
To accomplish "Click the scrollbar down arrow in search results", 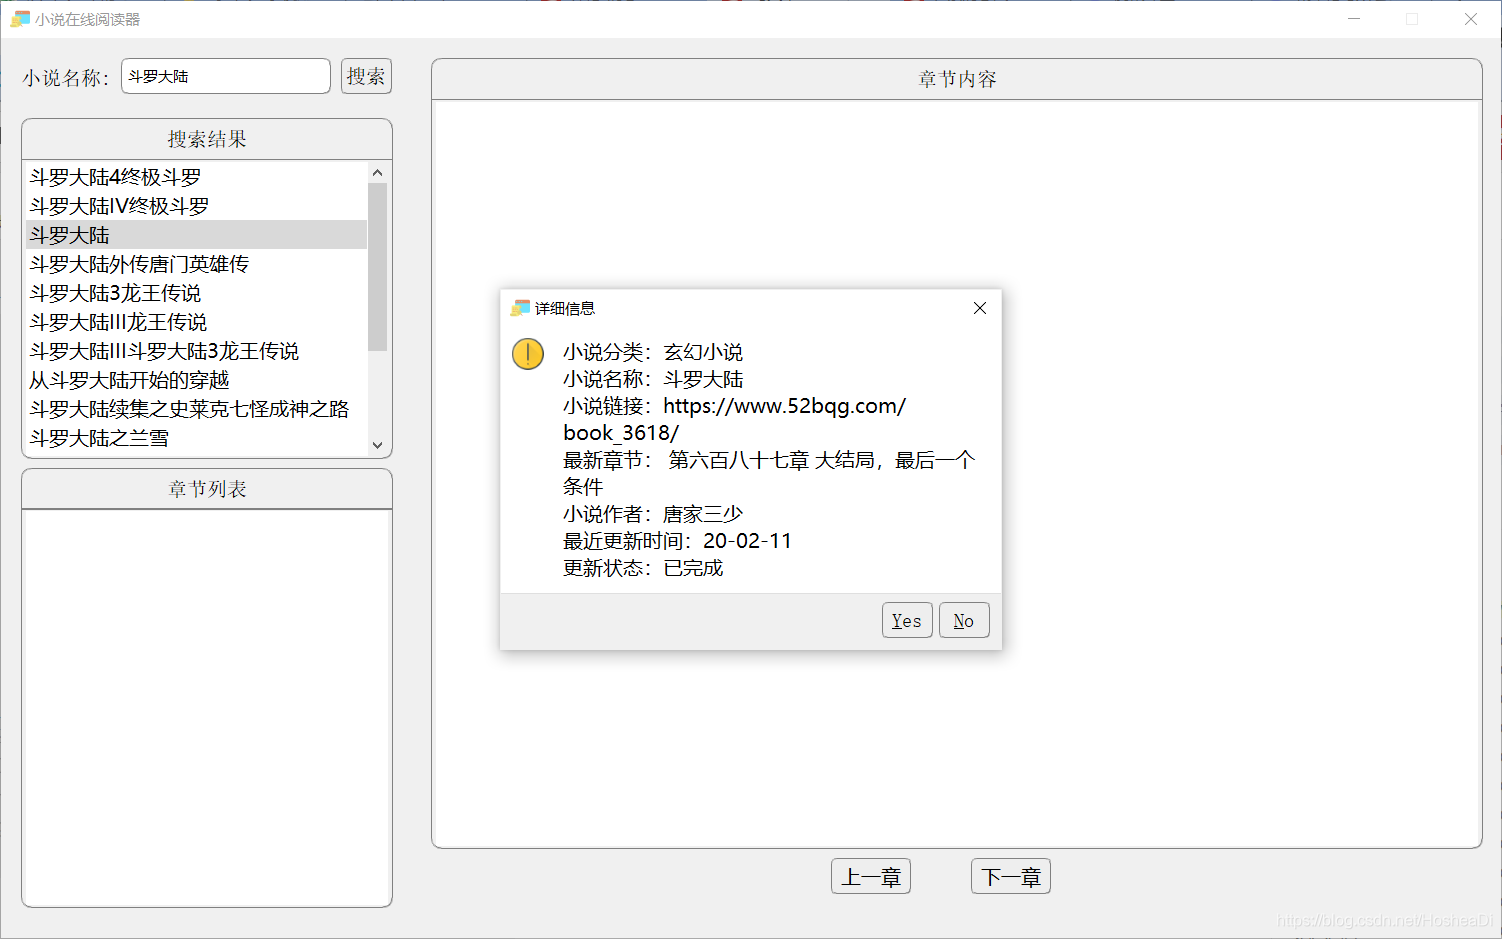I will [377, 444].
